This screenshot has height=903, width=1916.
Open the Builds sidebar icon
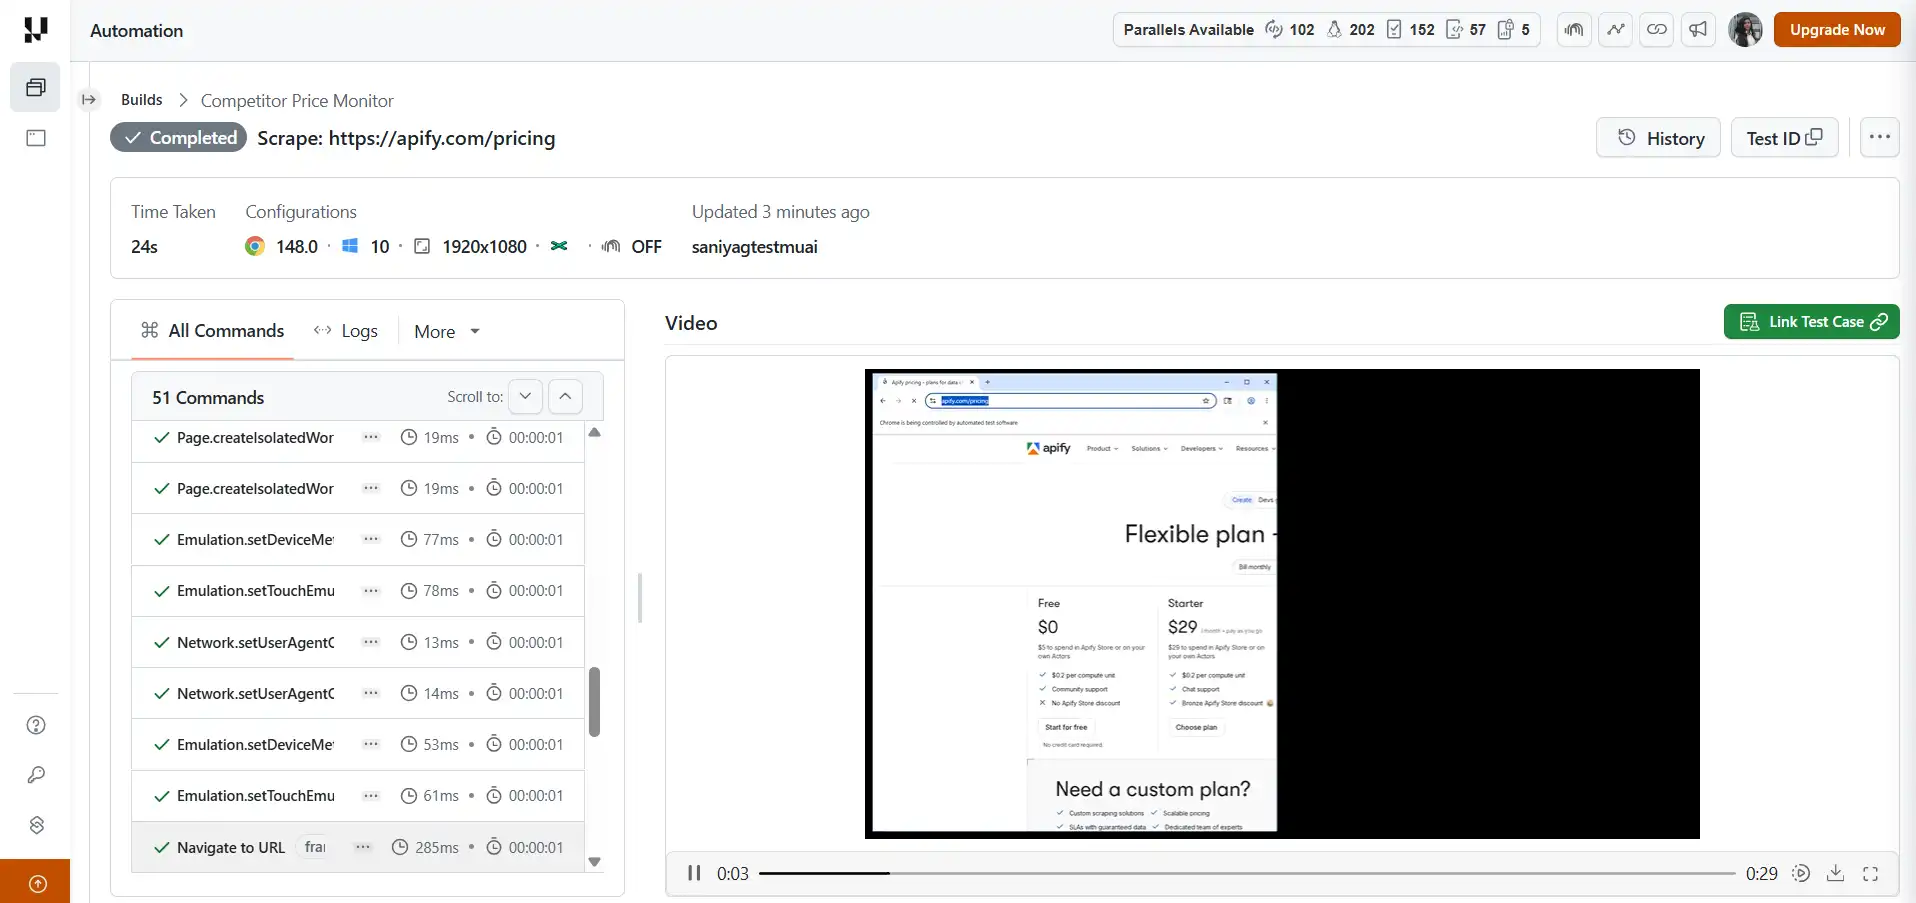[x=35, y=87]
